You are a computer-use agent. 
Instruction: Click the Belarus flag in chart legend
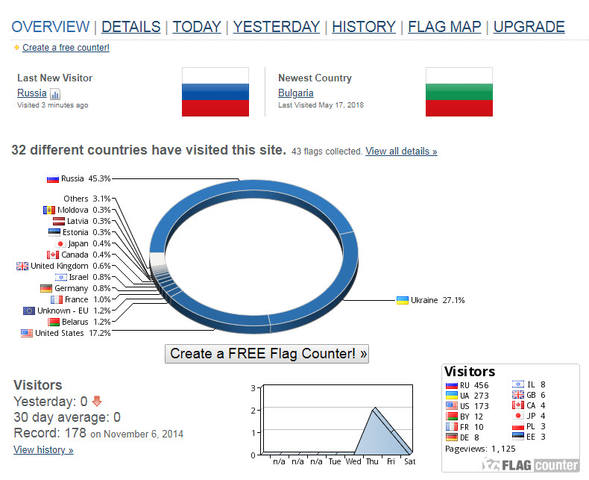coord(54,322)
